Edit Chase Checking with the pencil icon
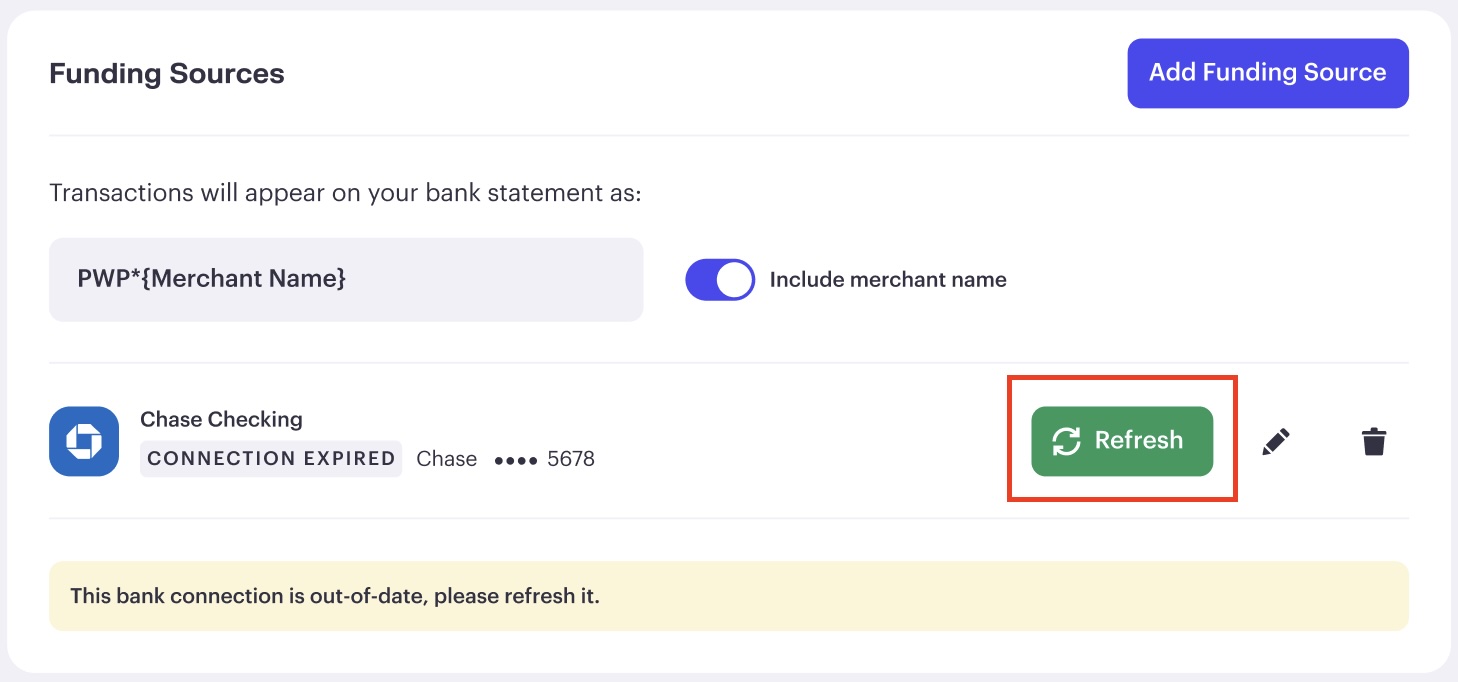The image size is (1458, 682). click(1276, 441)
